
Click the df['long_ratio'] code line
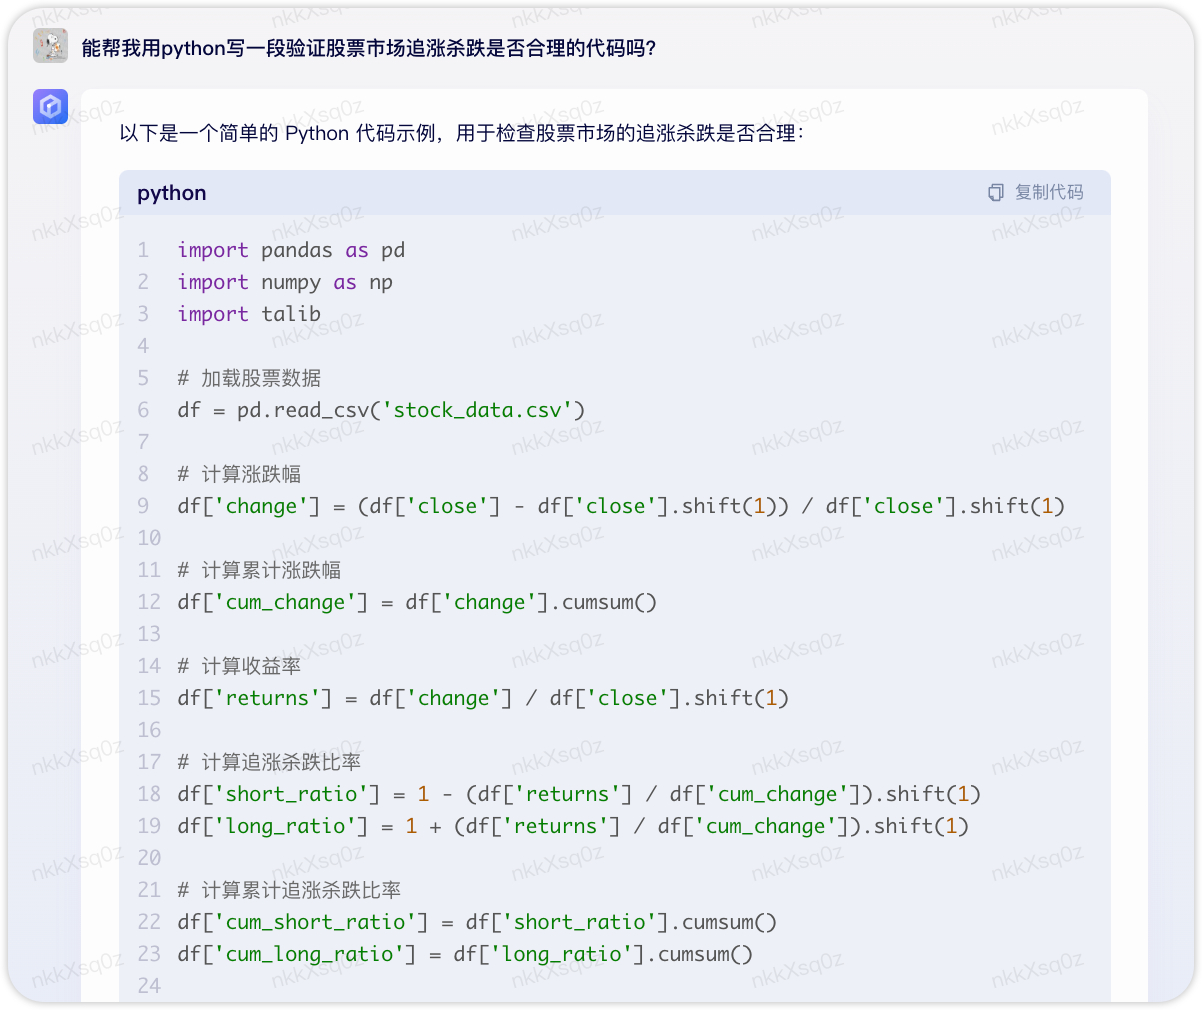573,826
